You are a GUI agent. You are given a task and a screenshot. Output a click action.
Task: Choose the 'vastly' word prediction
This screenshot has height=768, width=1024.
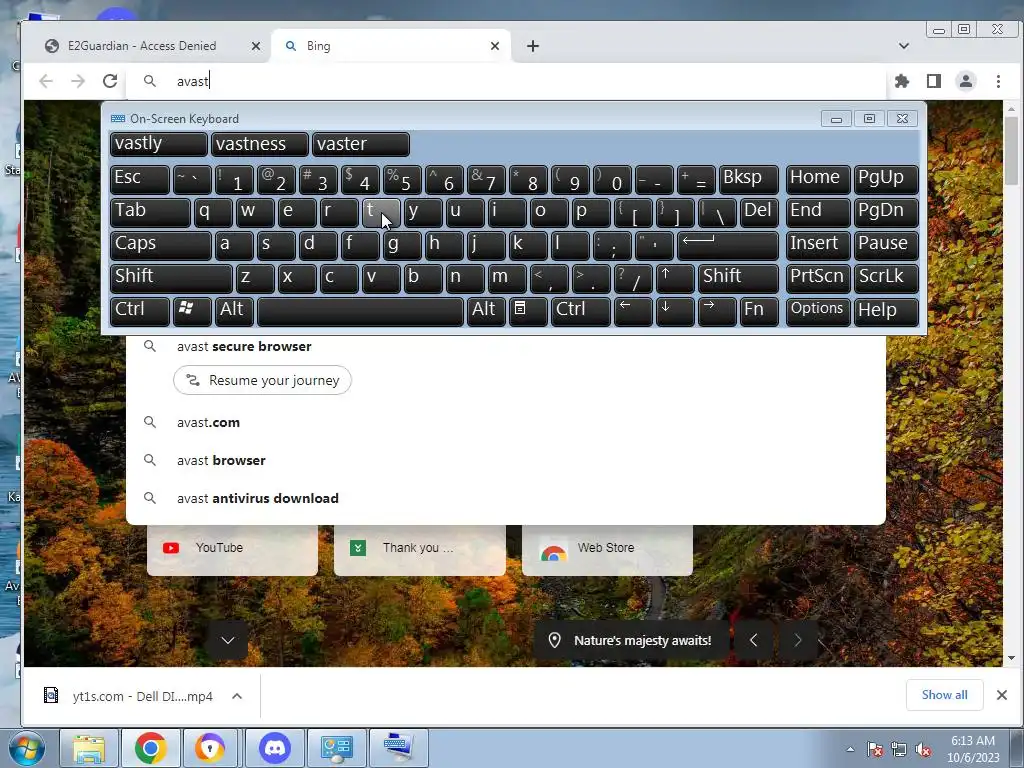tap(159, 144)
